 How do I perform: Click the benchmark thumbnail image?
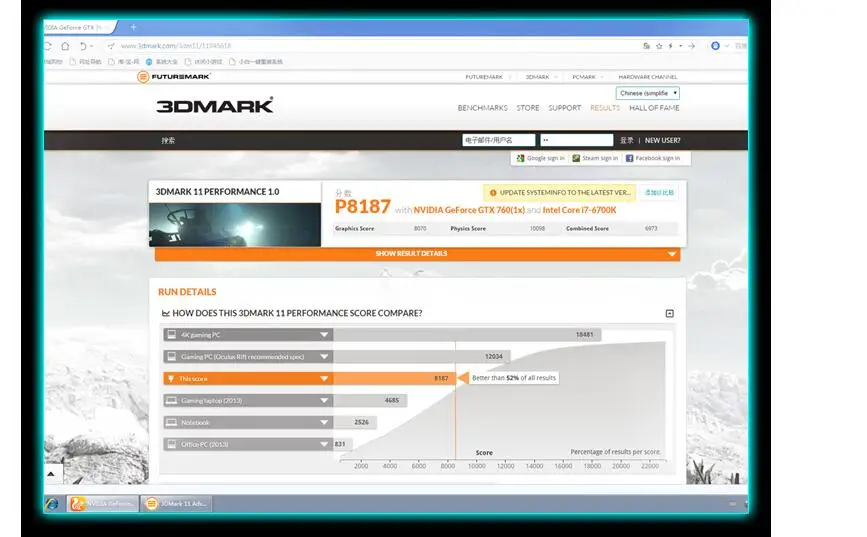coord(235,225)
